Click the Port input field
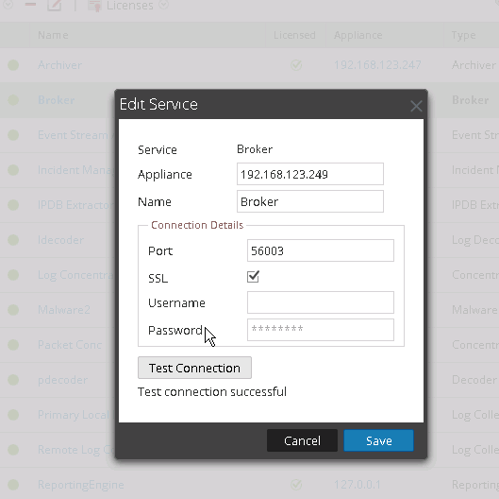The height and width of the screenshot is (499, 499). pos(320,250)
